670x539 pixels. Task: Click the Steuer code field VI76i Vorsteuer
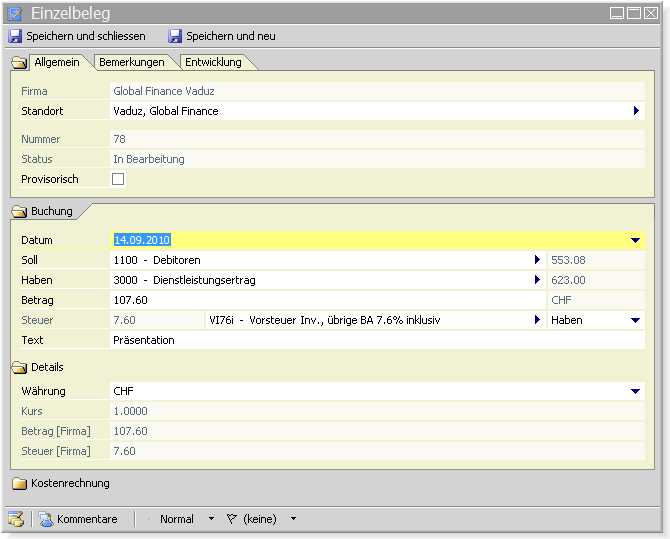(376, 320)
